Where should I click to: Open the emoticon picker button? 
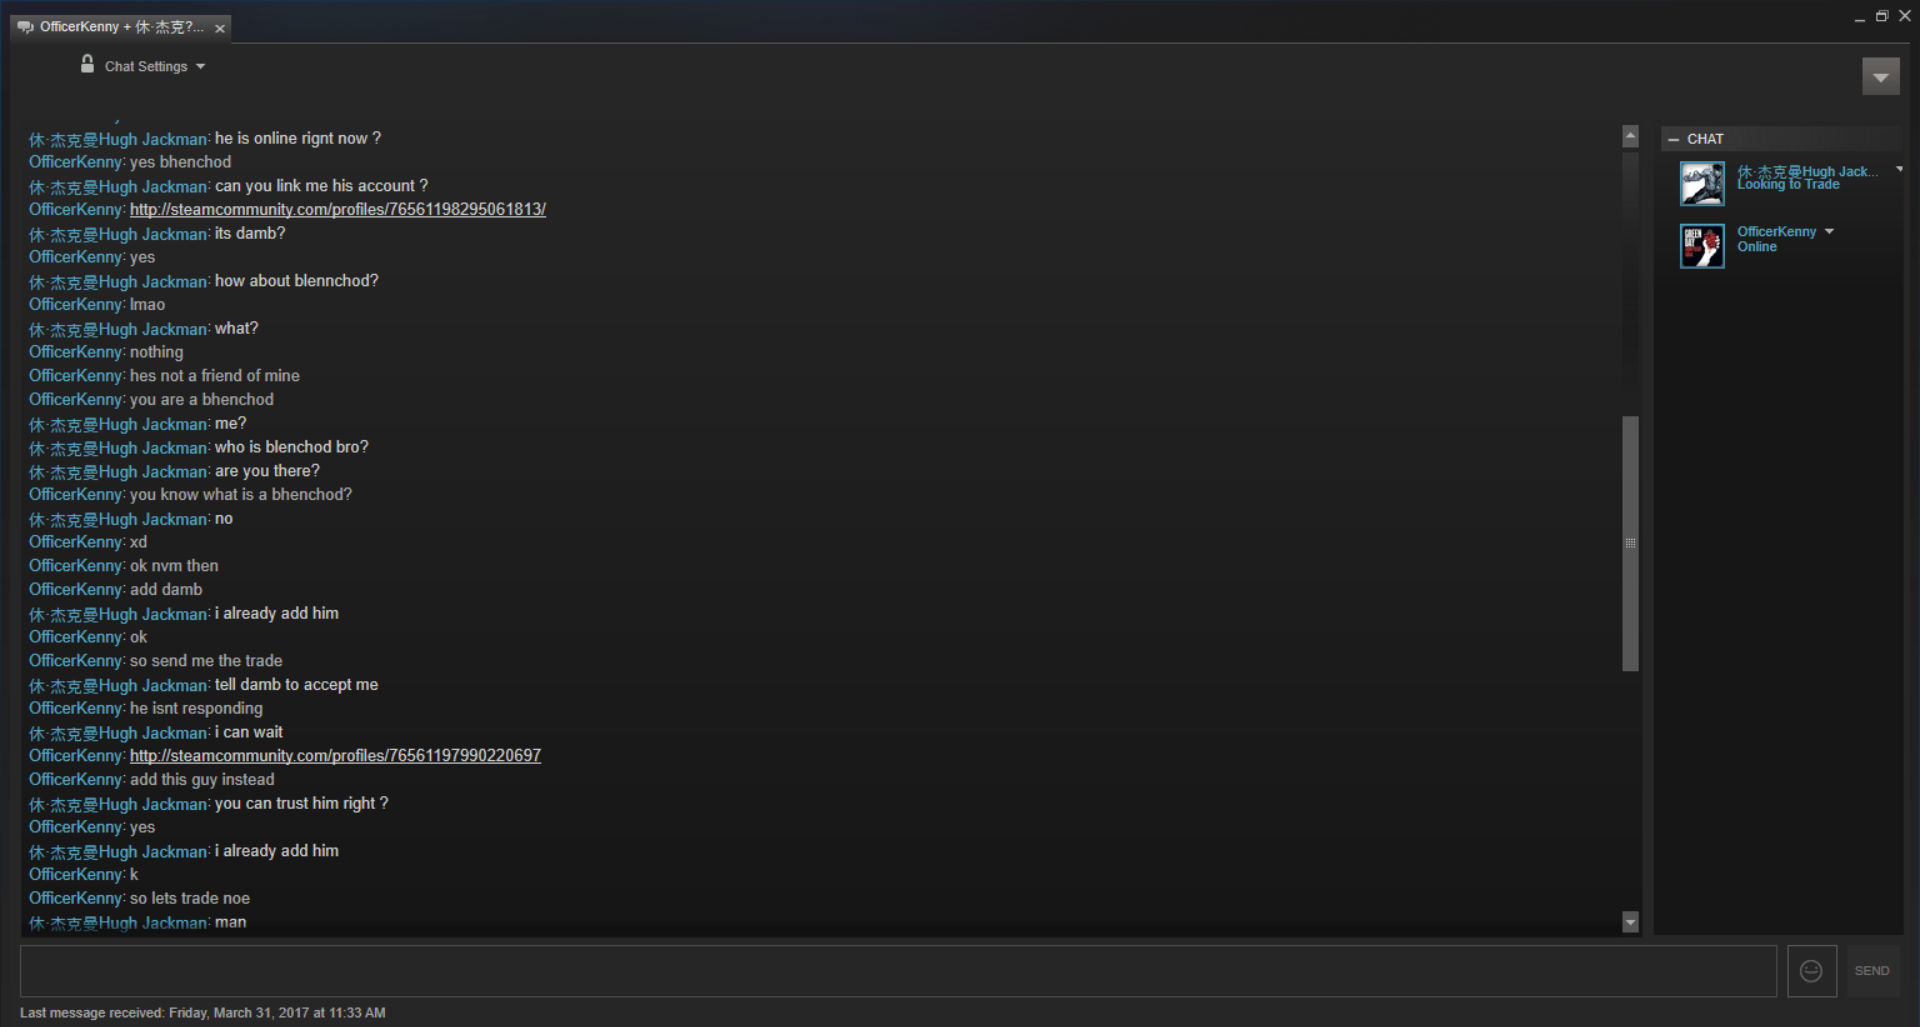(x=1811, y=971)
